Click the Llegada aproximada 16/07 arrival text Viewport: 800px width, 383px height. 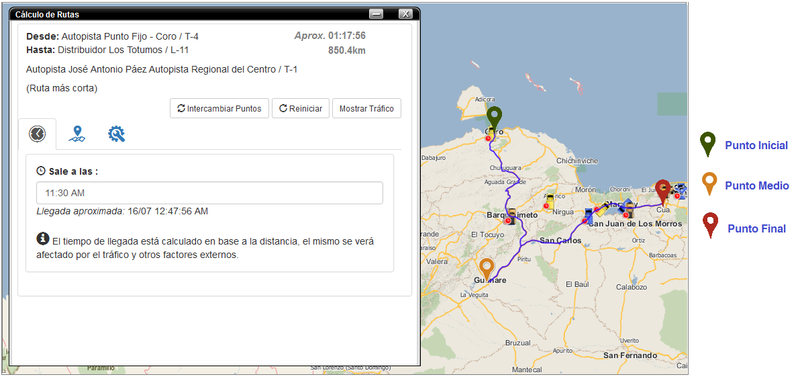tap(122, 211)
